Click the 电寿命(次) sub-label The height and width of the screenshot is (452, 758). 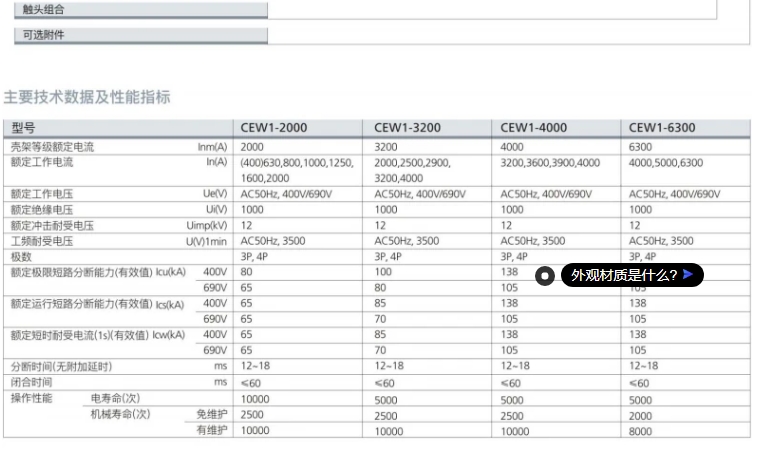pos(116,398)
